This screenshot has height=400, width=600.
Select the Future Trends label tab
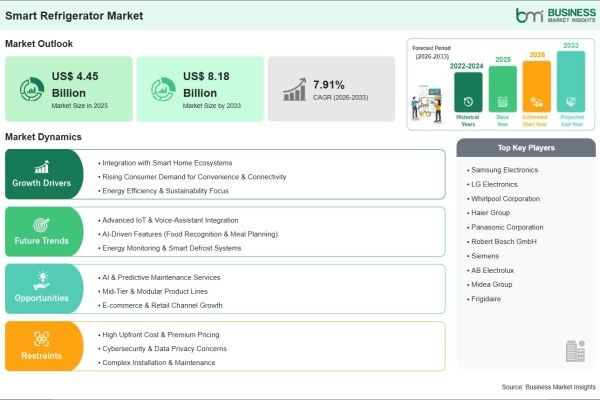(x=44, y=232)
